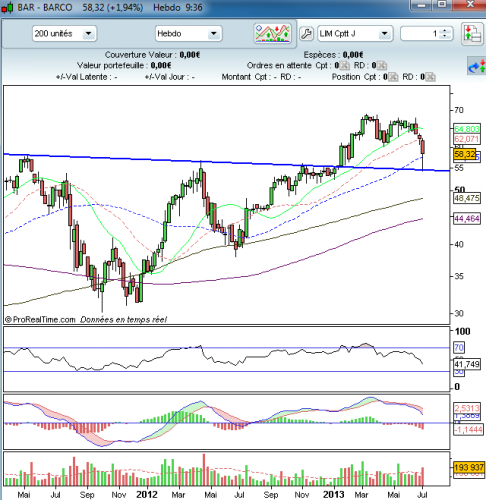Open the chart indicators and trading icon
The height and width of the screenshot is (500, 486).
(x=272, y=33)
